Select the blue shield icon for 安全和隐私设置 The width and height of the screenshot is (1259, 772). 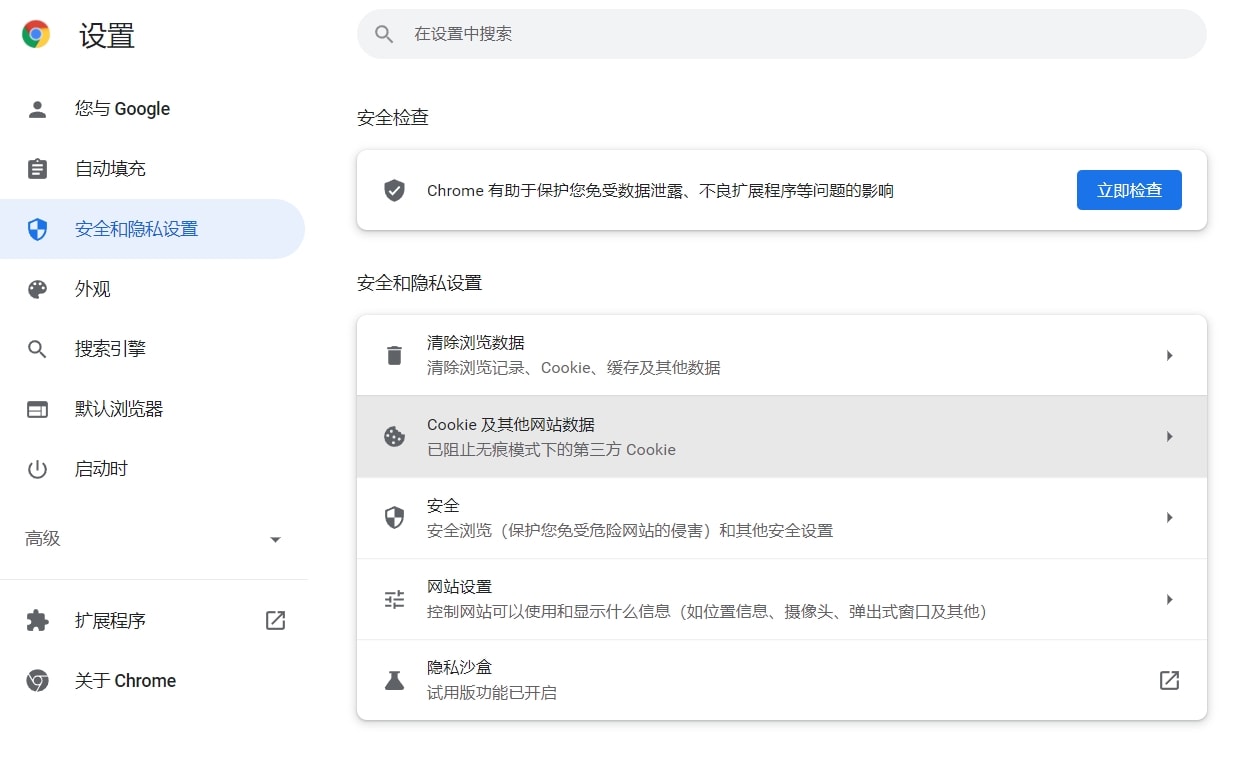point(37,228)
